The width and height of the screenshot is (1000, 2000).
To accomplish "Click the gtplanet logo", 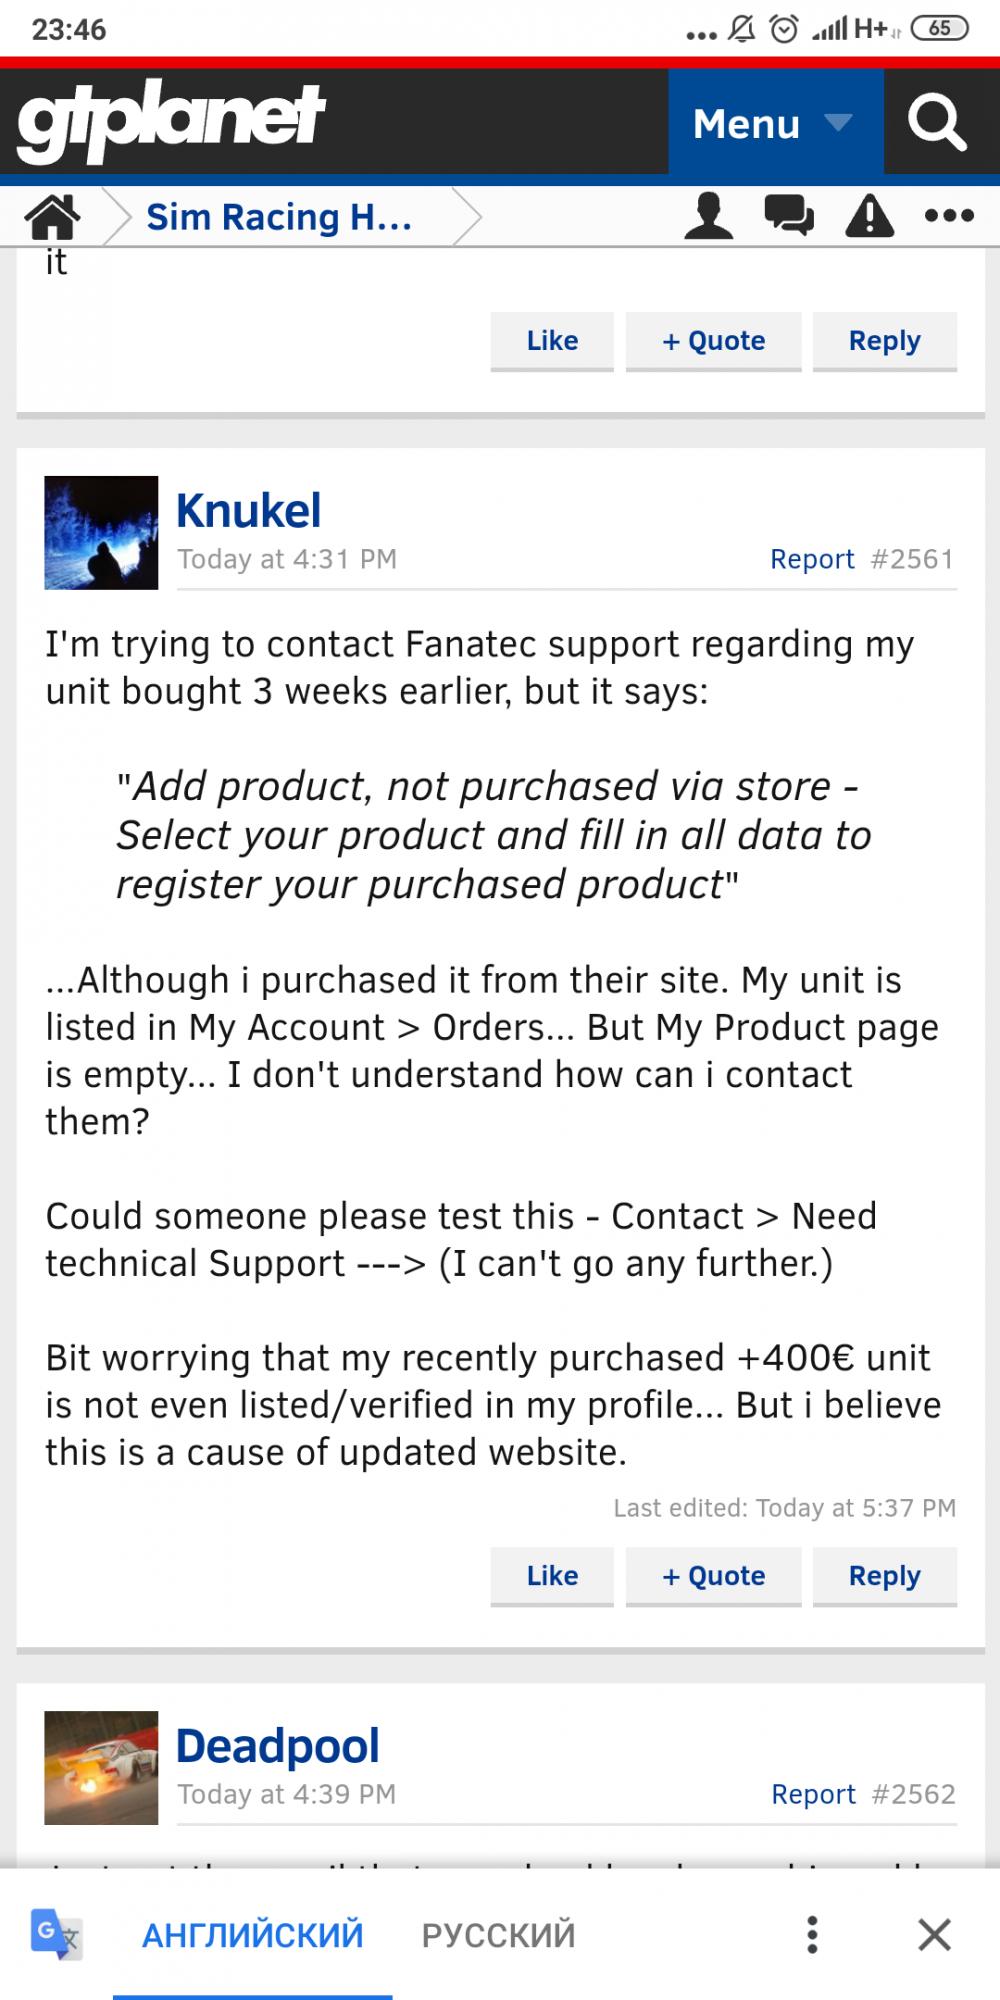I will 171,120.
